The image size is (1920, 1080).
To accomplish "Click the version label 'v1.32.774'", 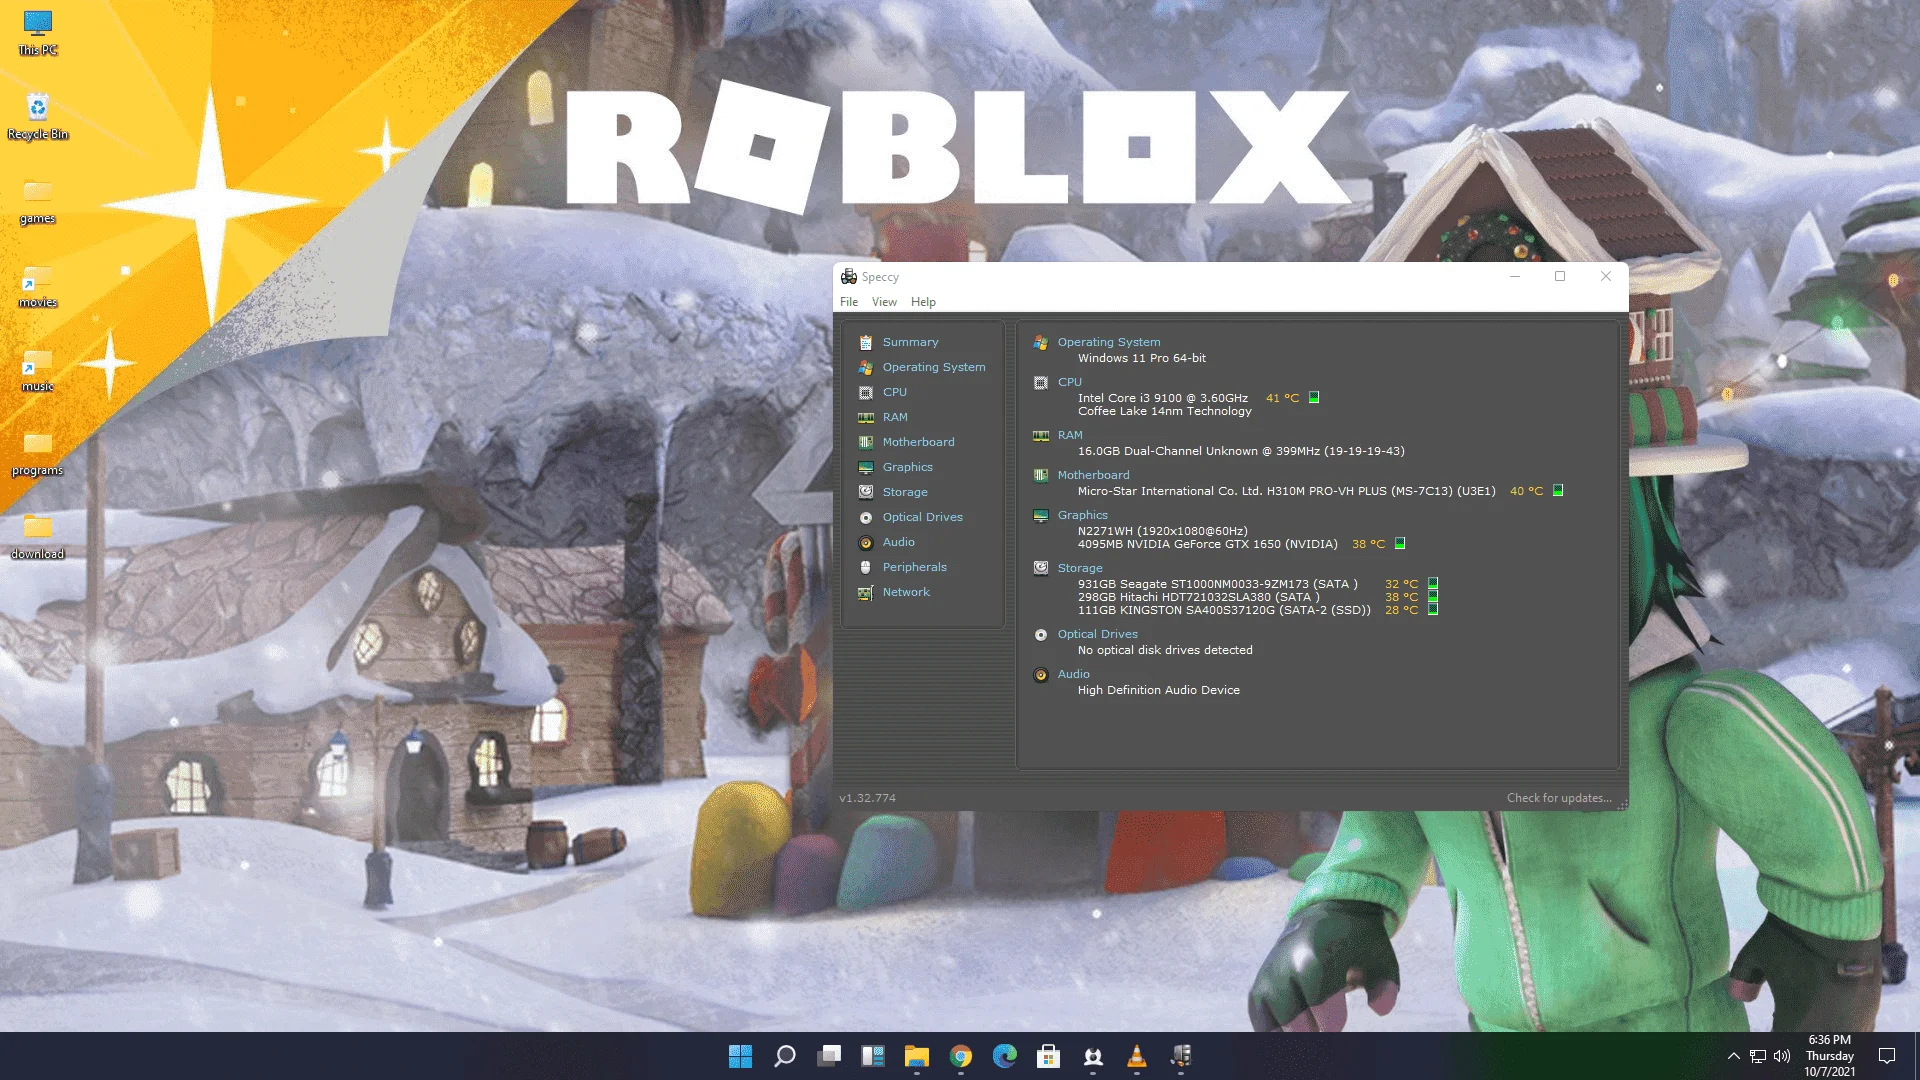I will click(x=867, y=798).
